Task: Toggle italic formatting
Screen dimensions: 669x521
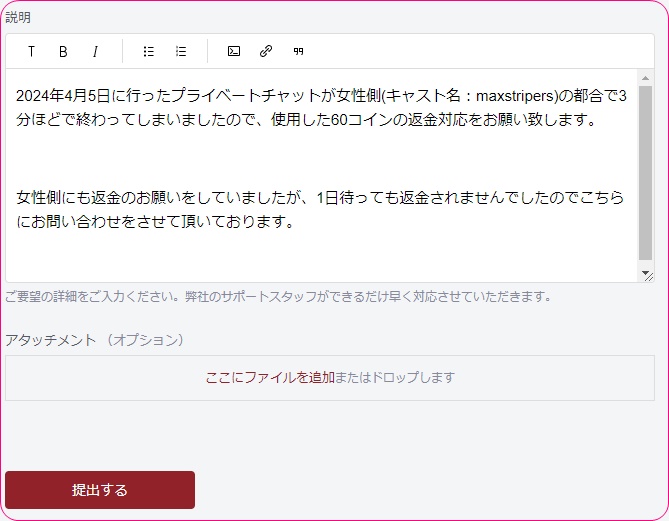Action: point(95,51)
